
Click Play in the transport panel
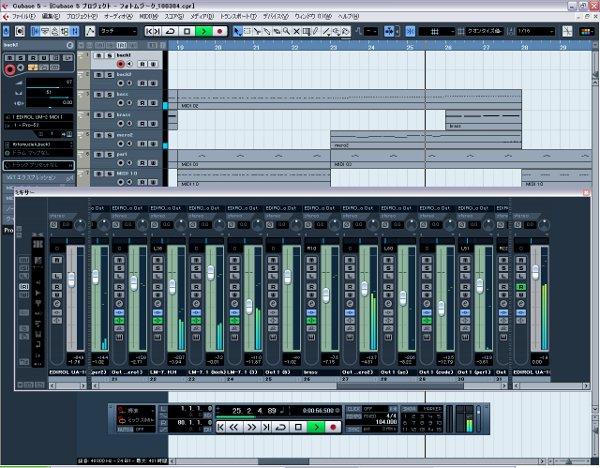click(316, 427)
